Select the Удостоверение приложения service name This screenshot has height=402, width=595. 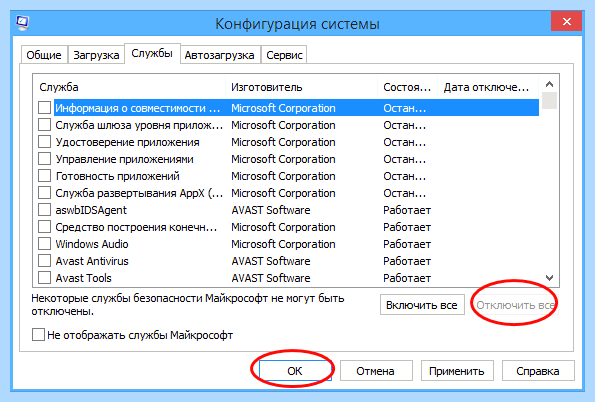tap(128, 142)
